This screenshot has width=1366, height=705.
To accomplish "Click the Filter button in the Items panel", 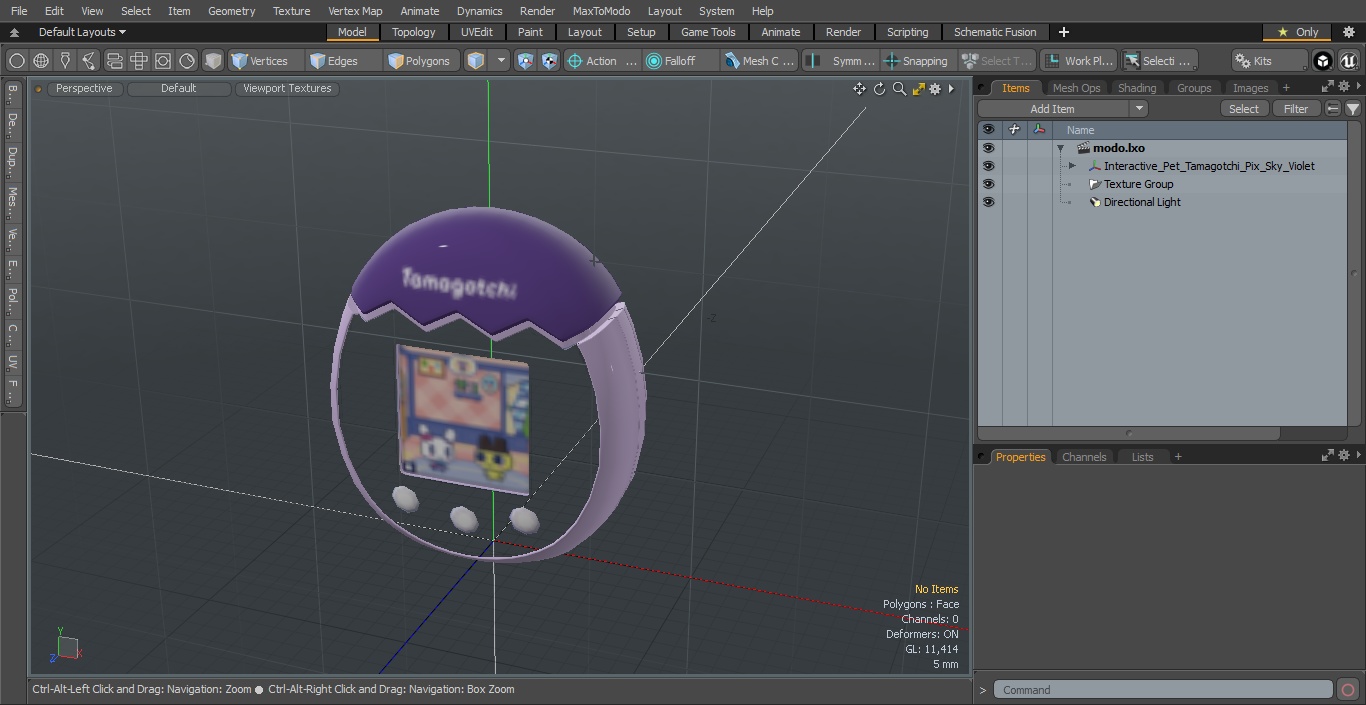I will click(1296, 109).
